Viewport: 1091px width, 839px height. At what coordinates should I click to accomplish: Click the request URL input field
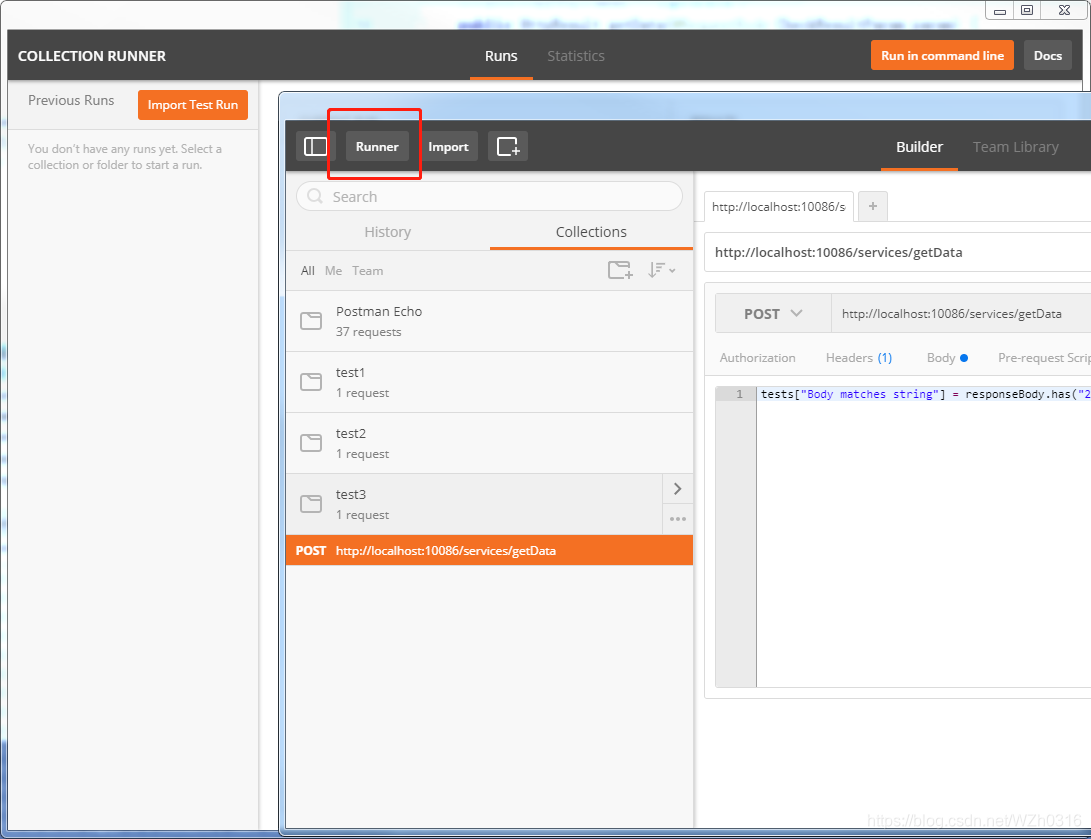tap(960, 314)
